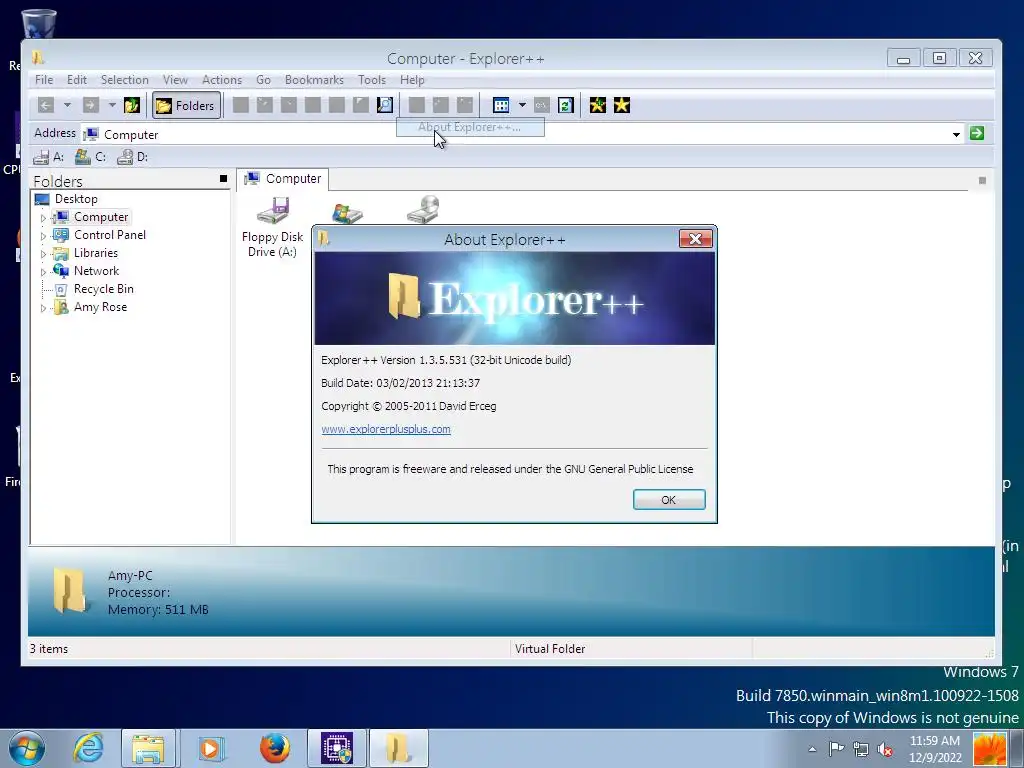Expand the Libraries tree node
1024x768 pixels.
point(43,253)
